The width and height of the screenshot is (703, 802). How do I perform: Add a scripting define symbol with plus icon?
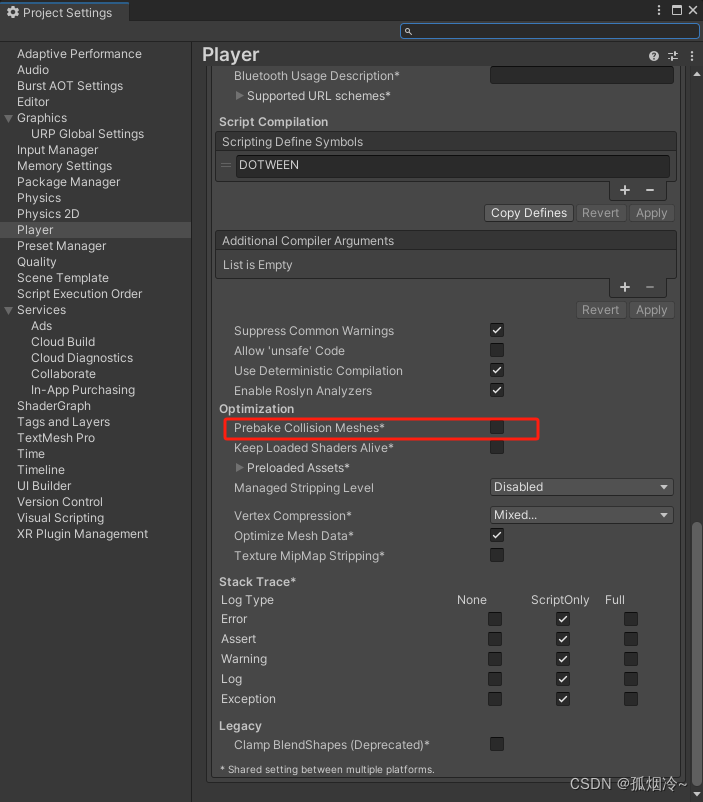coord(624,189)
